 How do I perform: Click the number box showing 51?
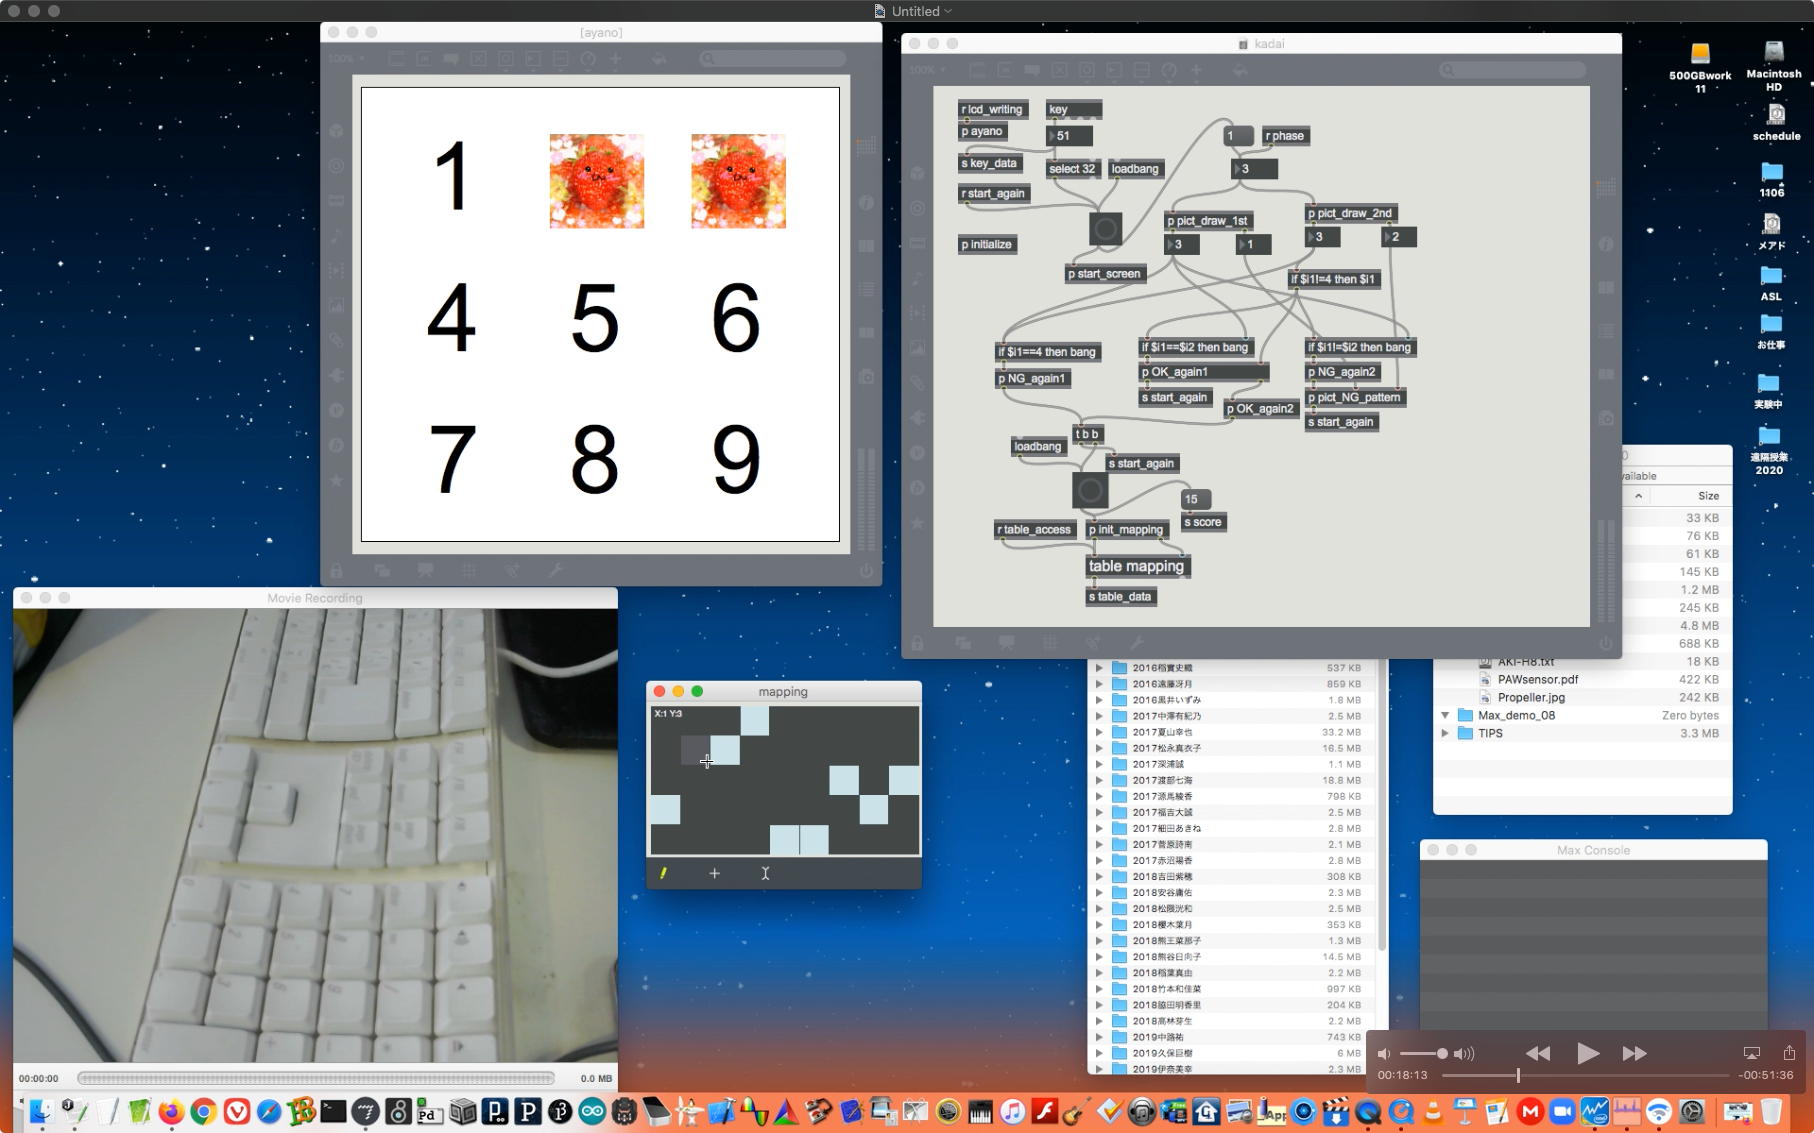[1069, 136]
